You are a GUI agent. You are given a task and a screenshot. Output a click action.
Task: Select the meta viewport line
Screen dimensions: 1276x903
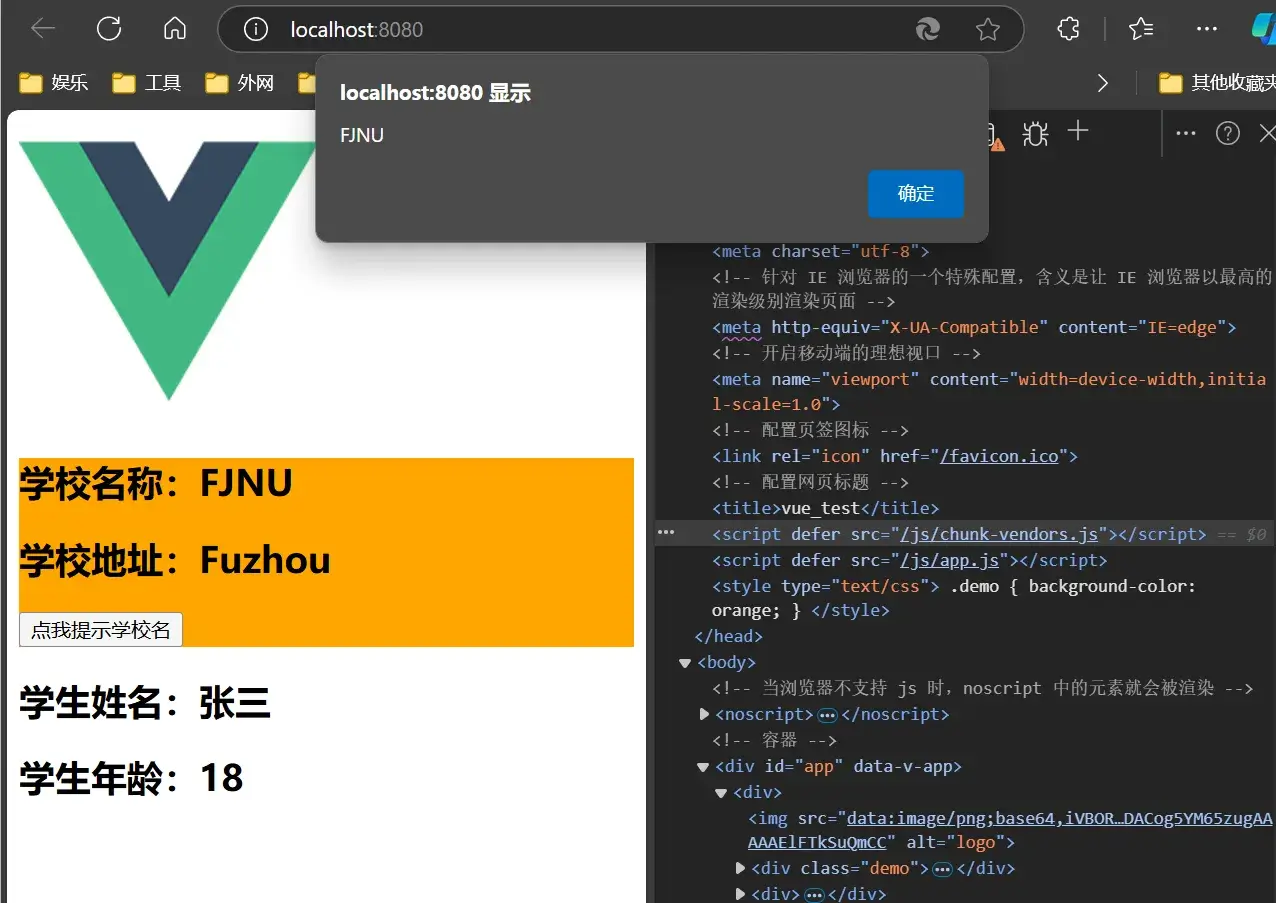click(989, 391)
